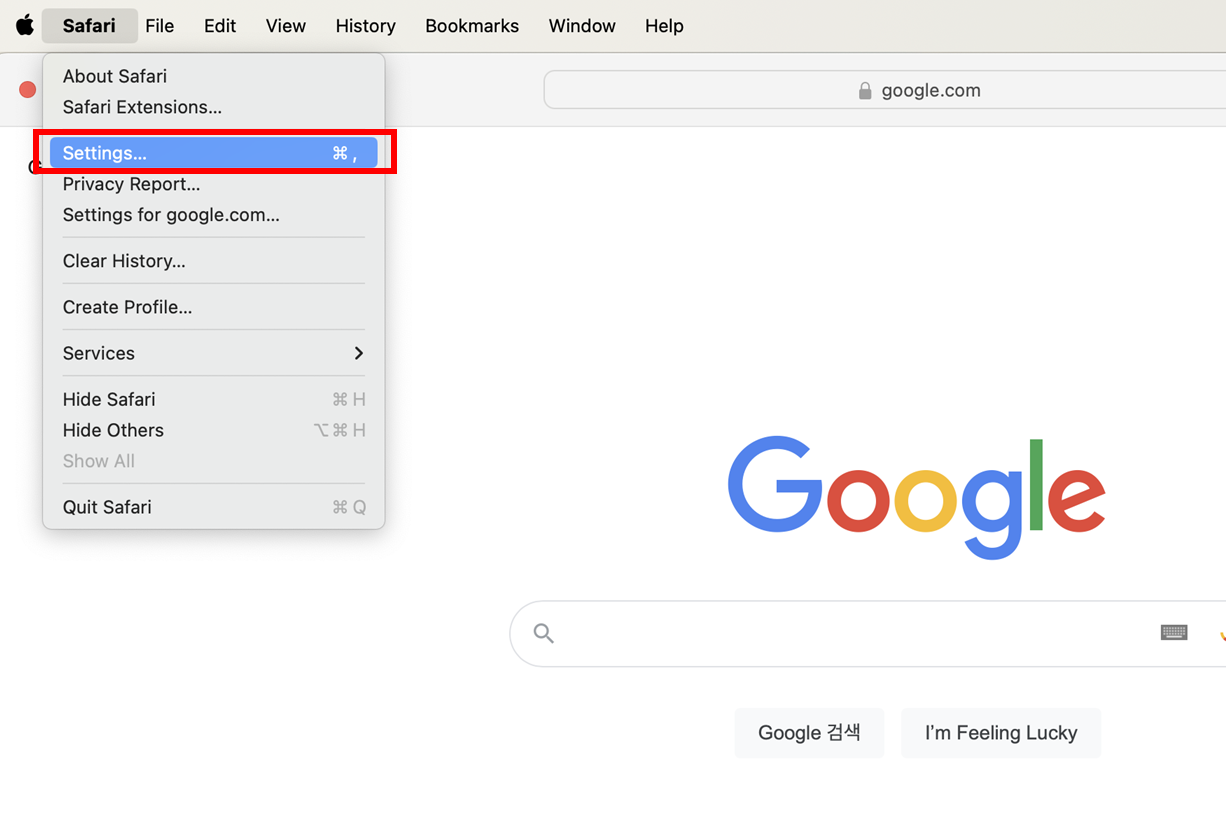Select Safari Extensions… menu item
The image size is (1226, 821).
[x=213, y=107]
